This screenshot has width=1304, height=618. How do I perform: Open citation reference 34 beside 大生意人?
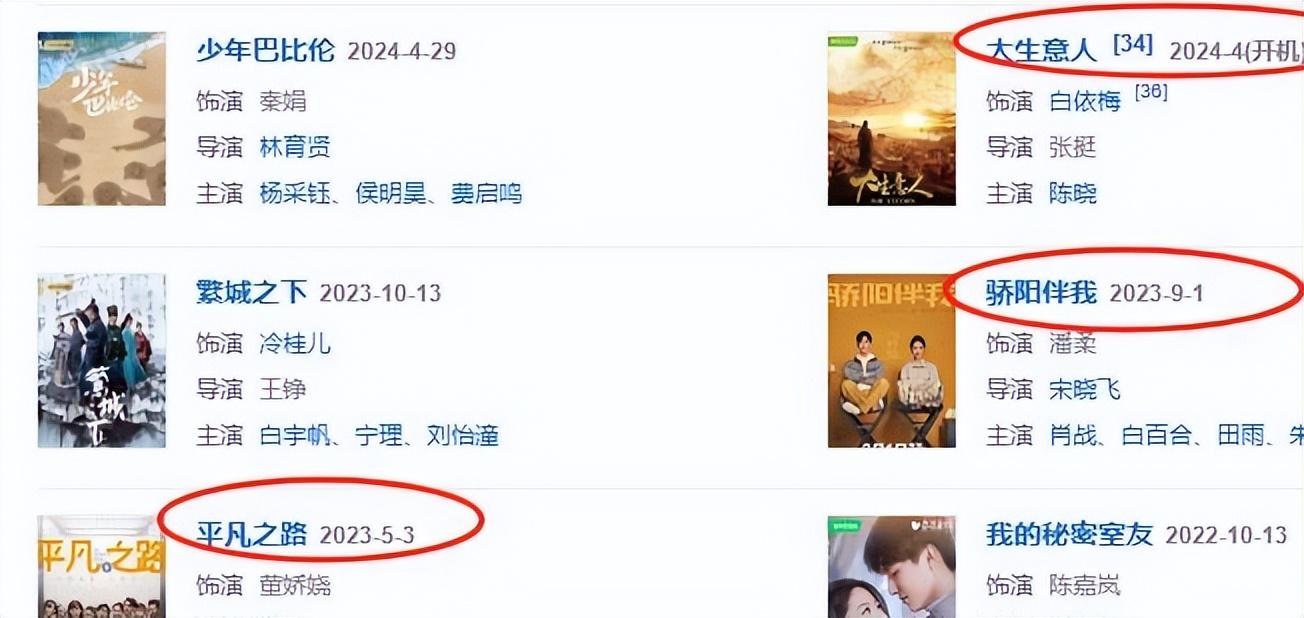1133,44
